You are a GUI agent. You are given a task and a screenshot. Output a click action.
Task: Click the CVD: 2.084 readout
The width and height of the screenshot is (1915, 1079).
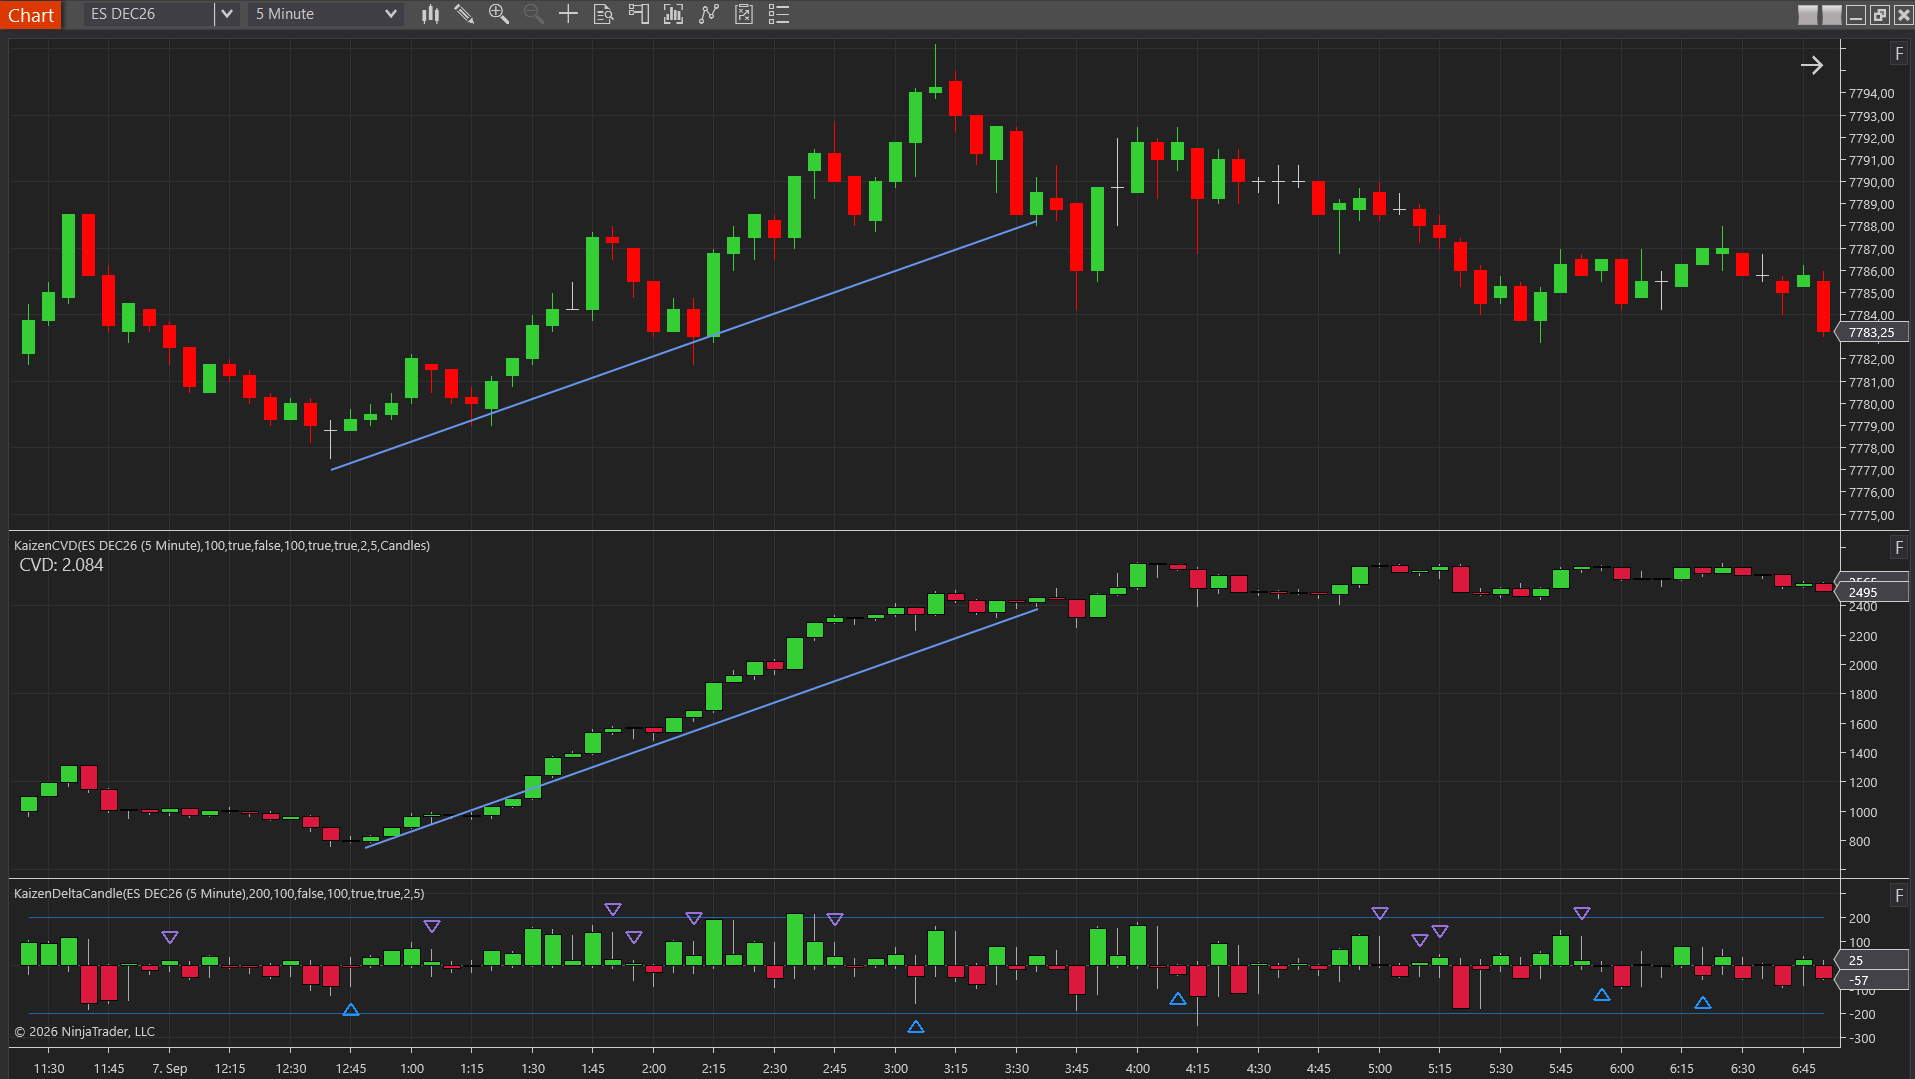click(x=61, y=565)
